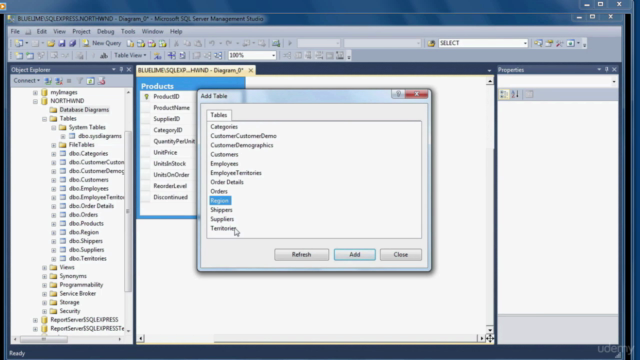This screenshot has width=640, height=360.
Task: Click the Disconnect icon in Object Explorer toolbar
Action: 59,81
